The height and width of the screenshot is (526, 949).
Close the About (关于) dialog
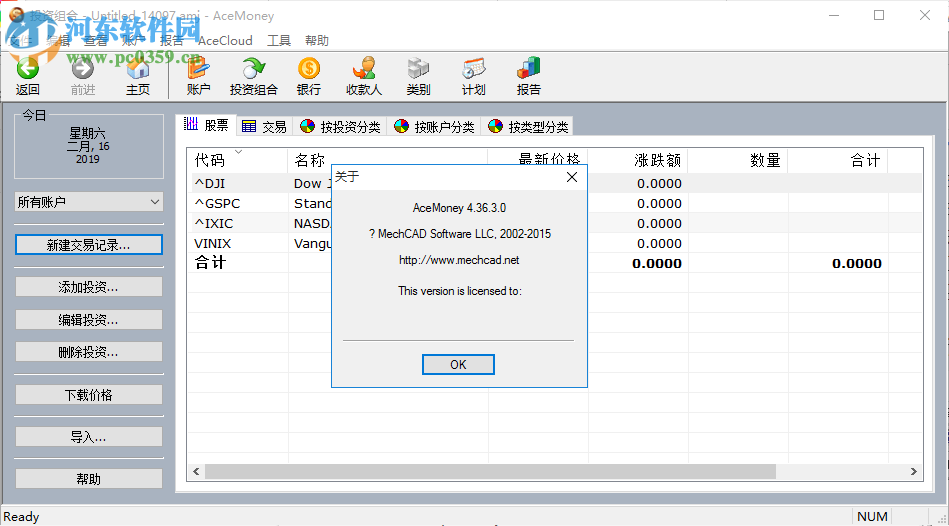tap(572, 177)
